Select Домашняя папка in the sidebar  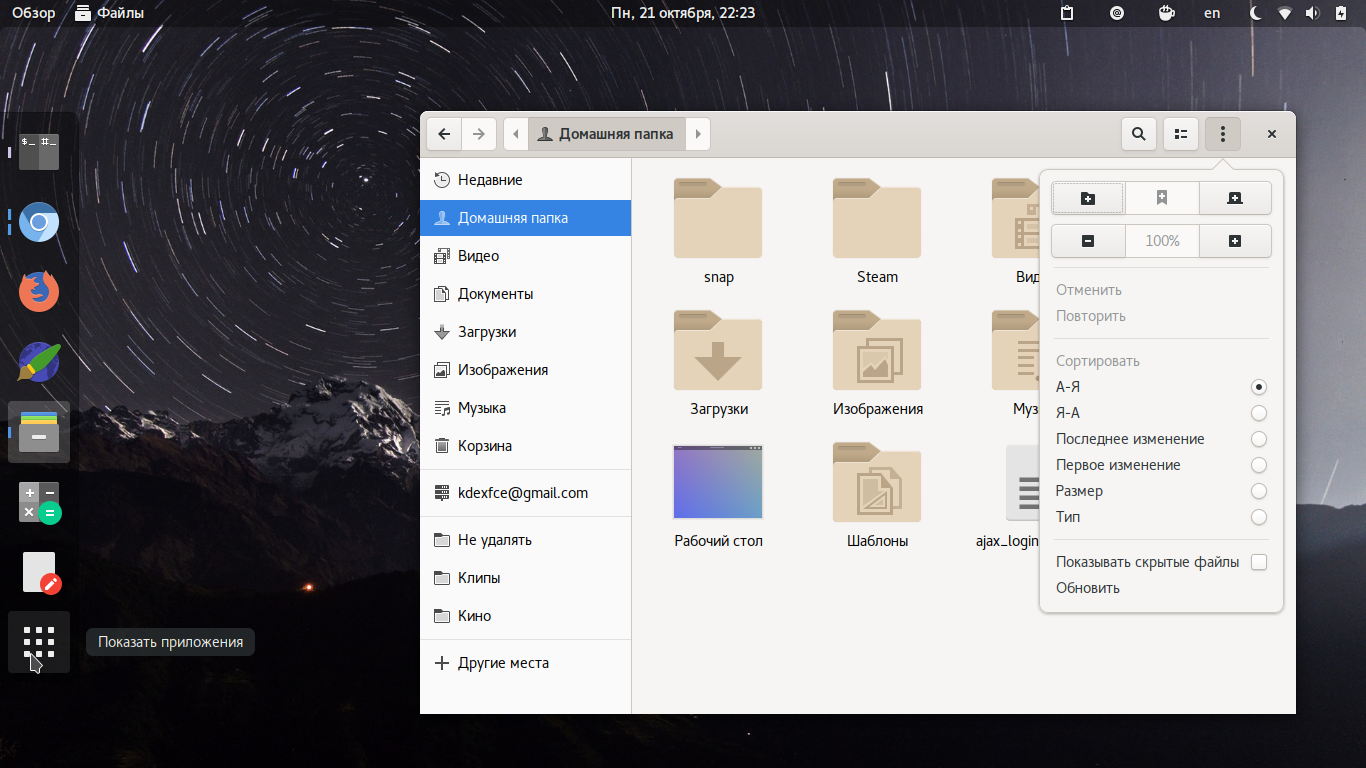click(525, 218)
